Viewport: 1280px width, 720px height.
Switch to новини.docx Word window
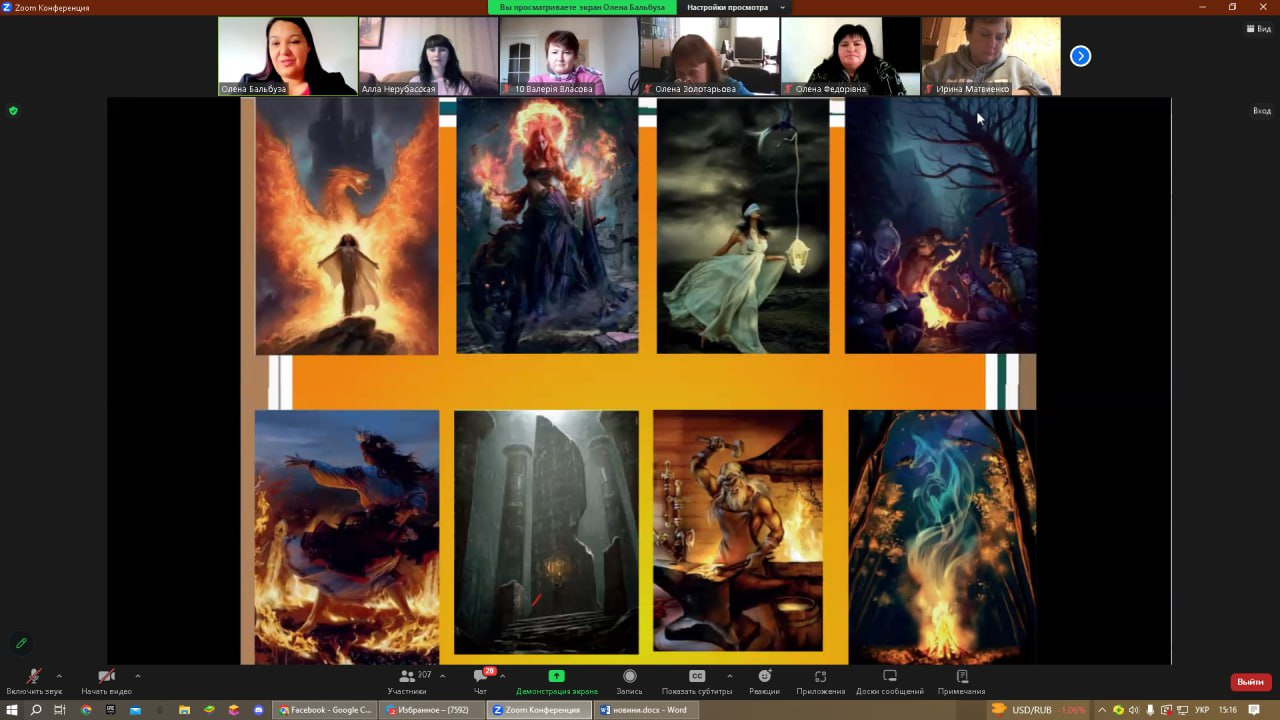(x=644, y=710)
